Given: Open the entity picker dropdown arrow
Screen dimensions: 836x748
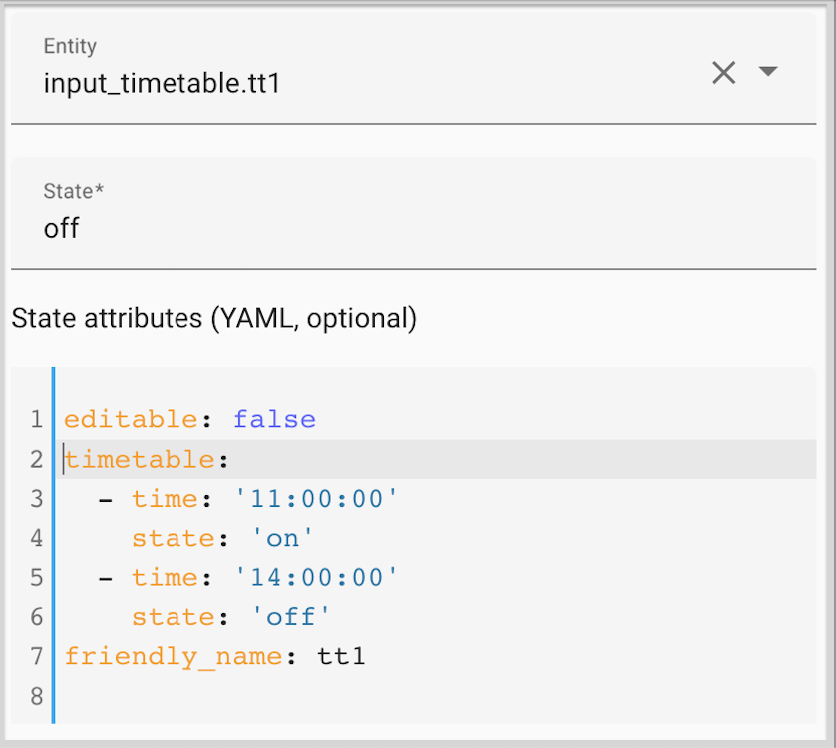Looking at the screenshot, I should tap(768, 73).
